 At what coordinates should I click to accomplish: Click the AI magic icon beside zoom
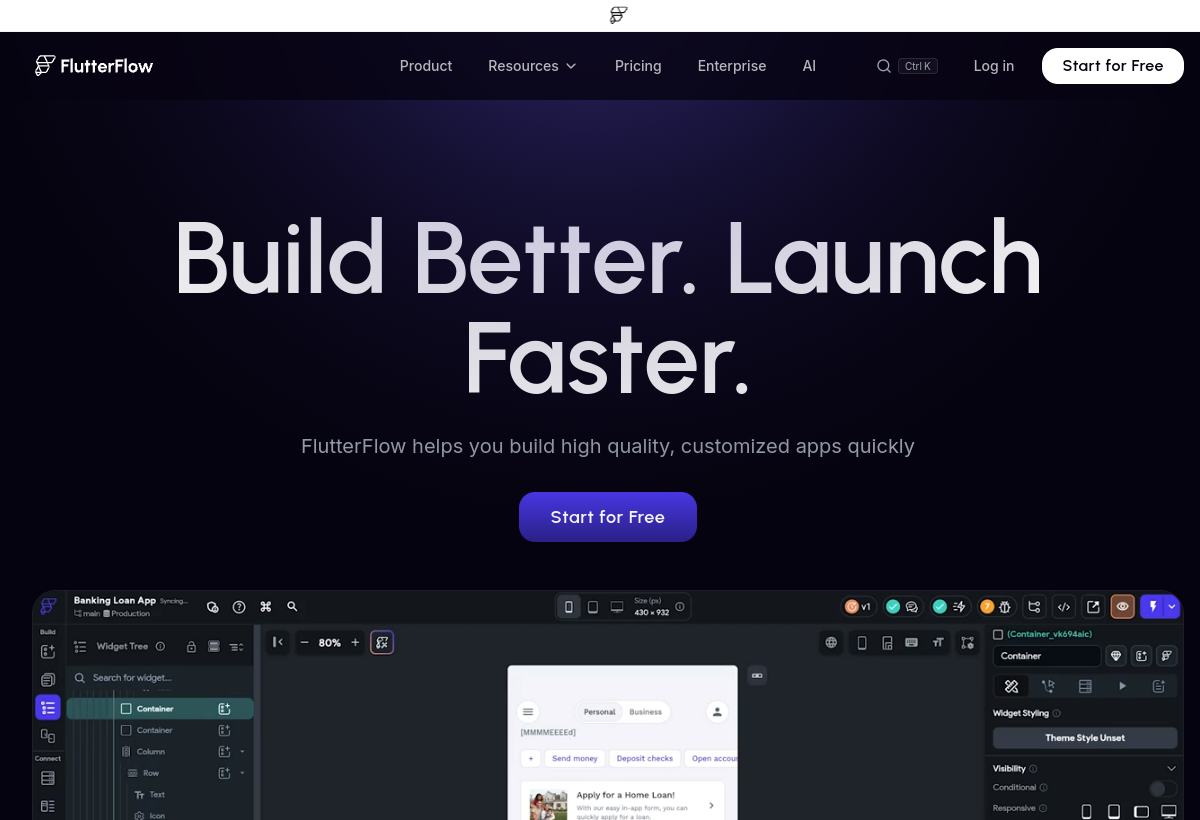pos(382,642)
